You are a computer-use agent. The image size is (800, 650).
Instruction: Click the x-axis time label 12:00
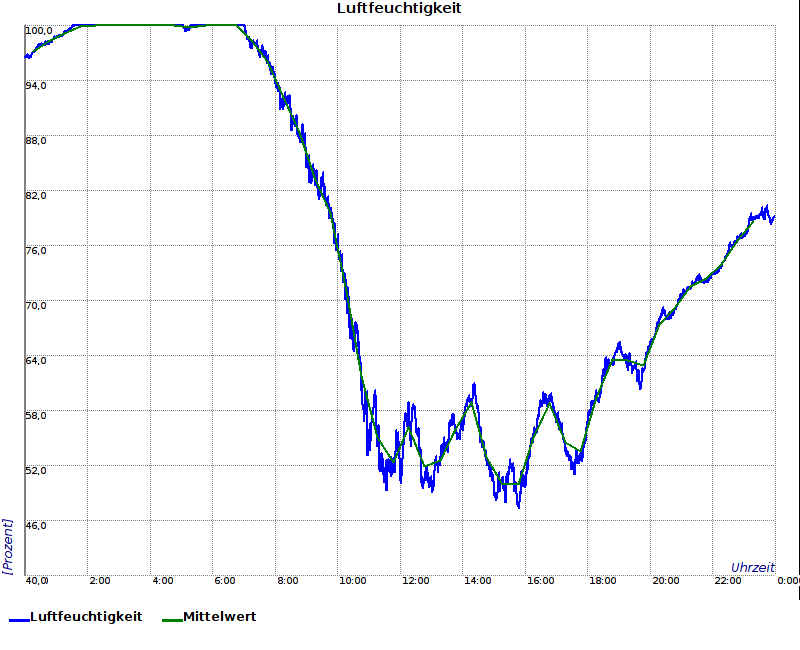coord(416,581)
